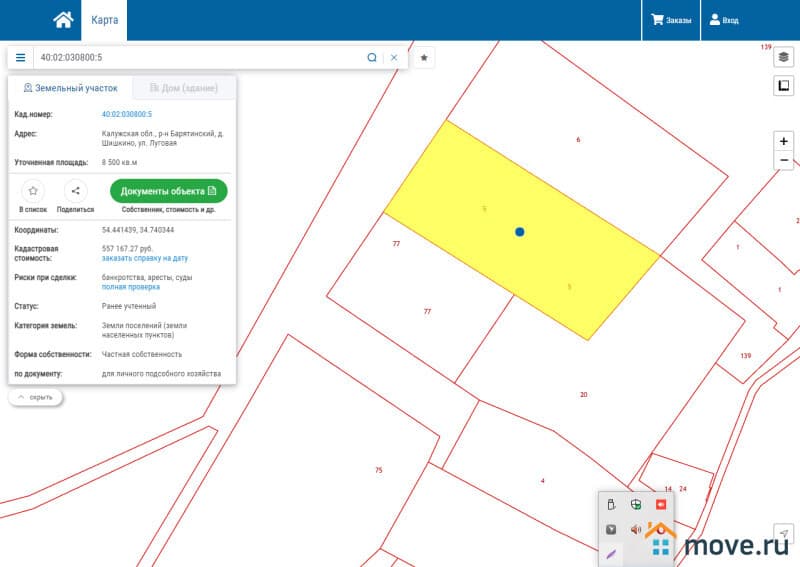The width and height of the screenshot is (800, 567).
Task: Follow the заказать справку на дату link
Action: click(x=144, y=258)
